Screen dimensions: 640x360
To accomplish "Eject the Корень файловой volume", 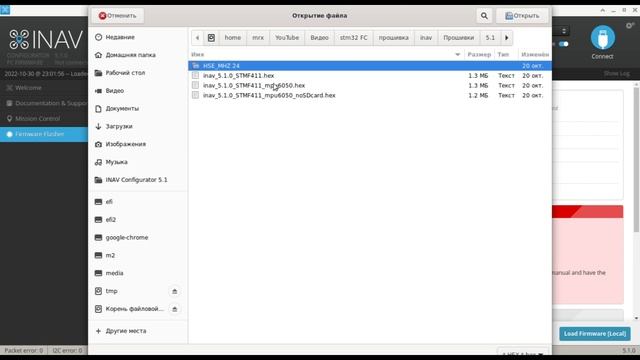I will click(x=175, y=309).
